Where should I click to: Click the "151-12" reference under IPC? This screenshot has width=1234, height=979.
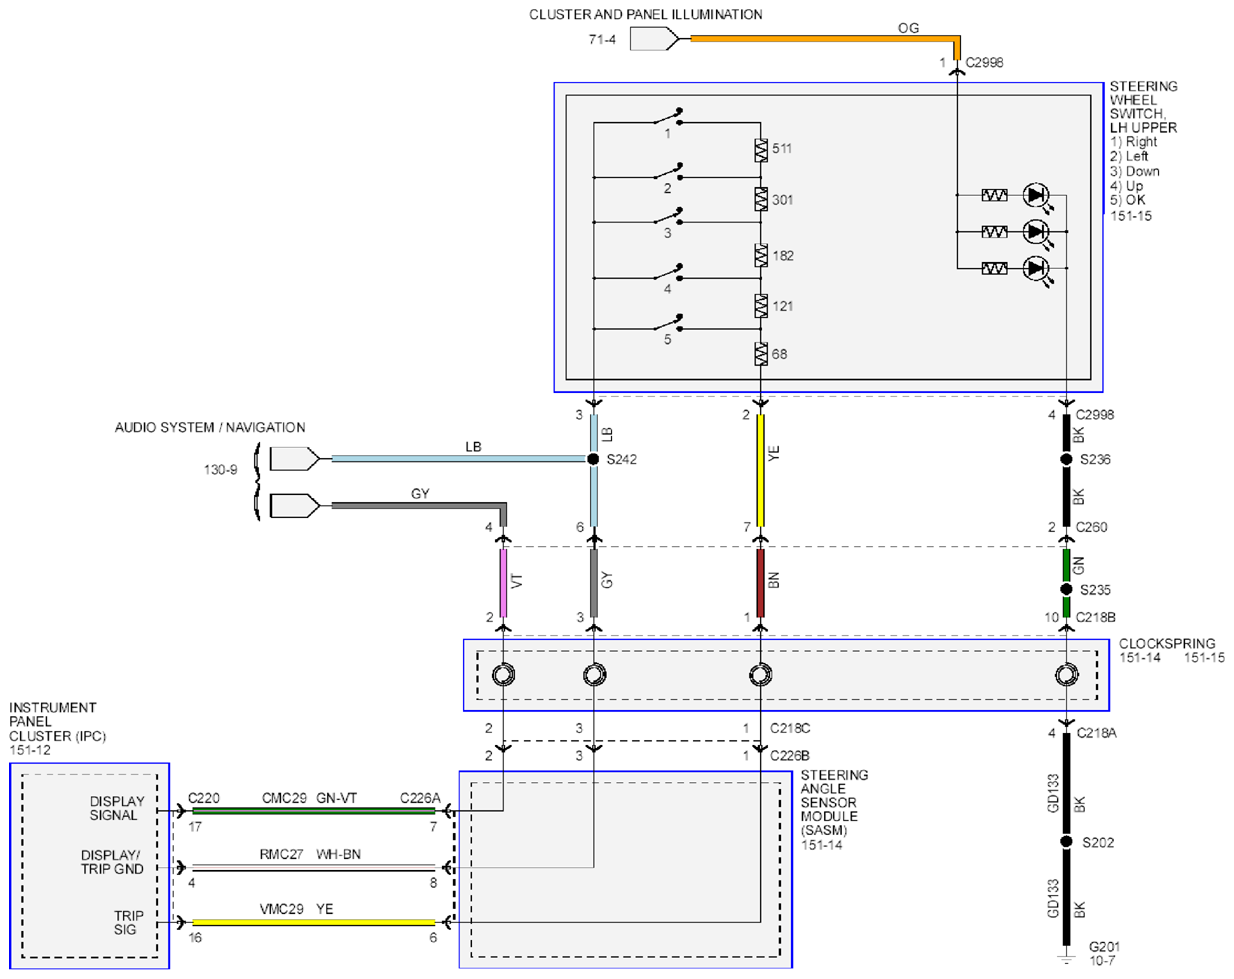coord(30,749)
